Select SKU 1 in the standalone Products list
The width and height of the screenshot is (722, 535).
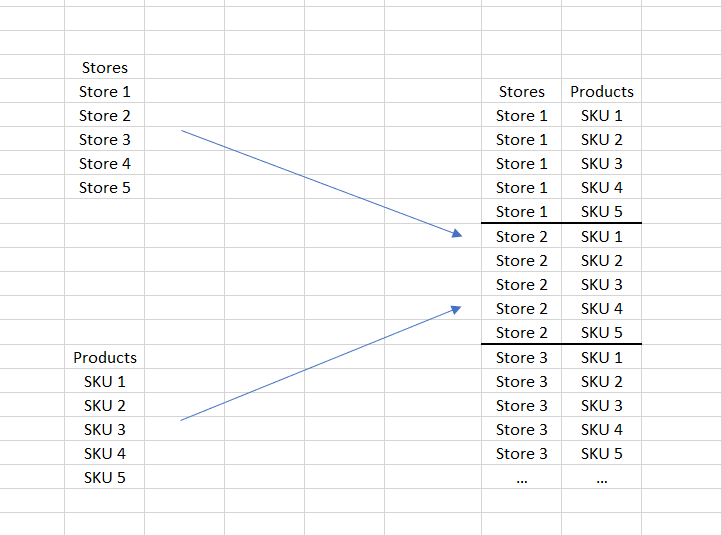(105, 382)
